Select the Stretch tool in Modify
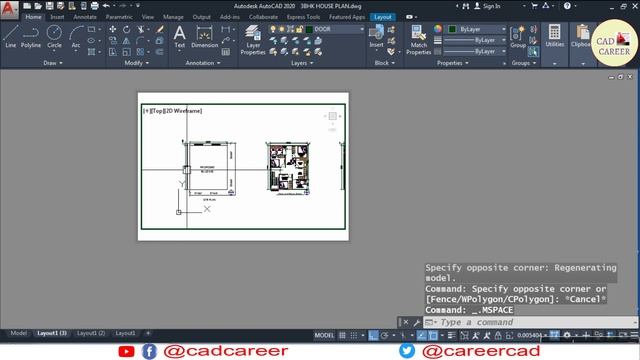The image size is (640, 360). (113, 52)
